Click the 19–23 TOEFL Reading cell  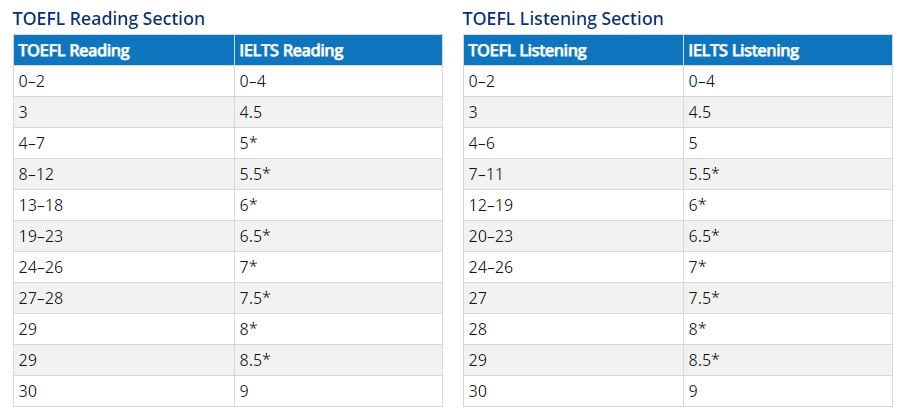124,236
